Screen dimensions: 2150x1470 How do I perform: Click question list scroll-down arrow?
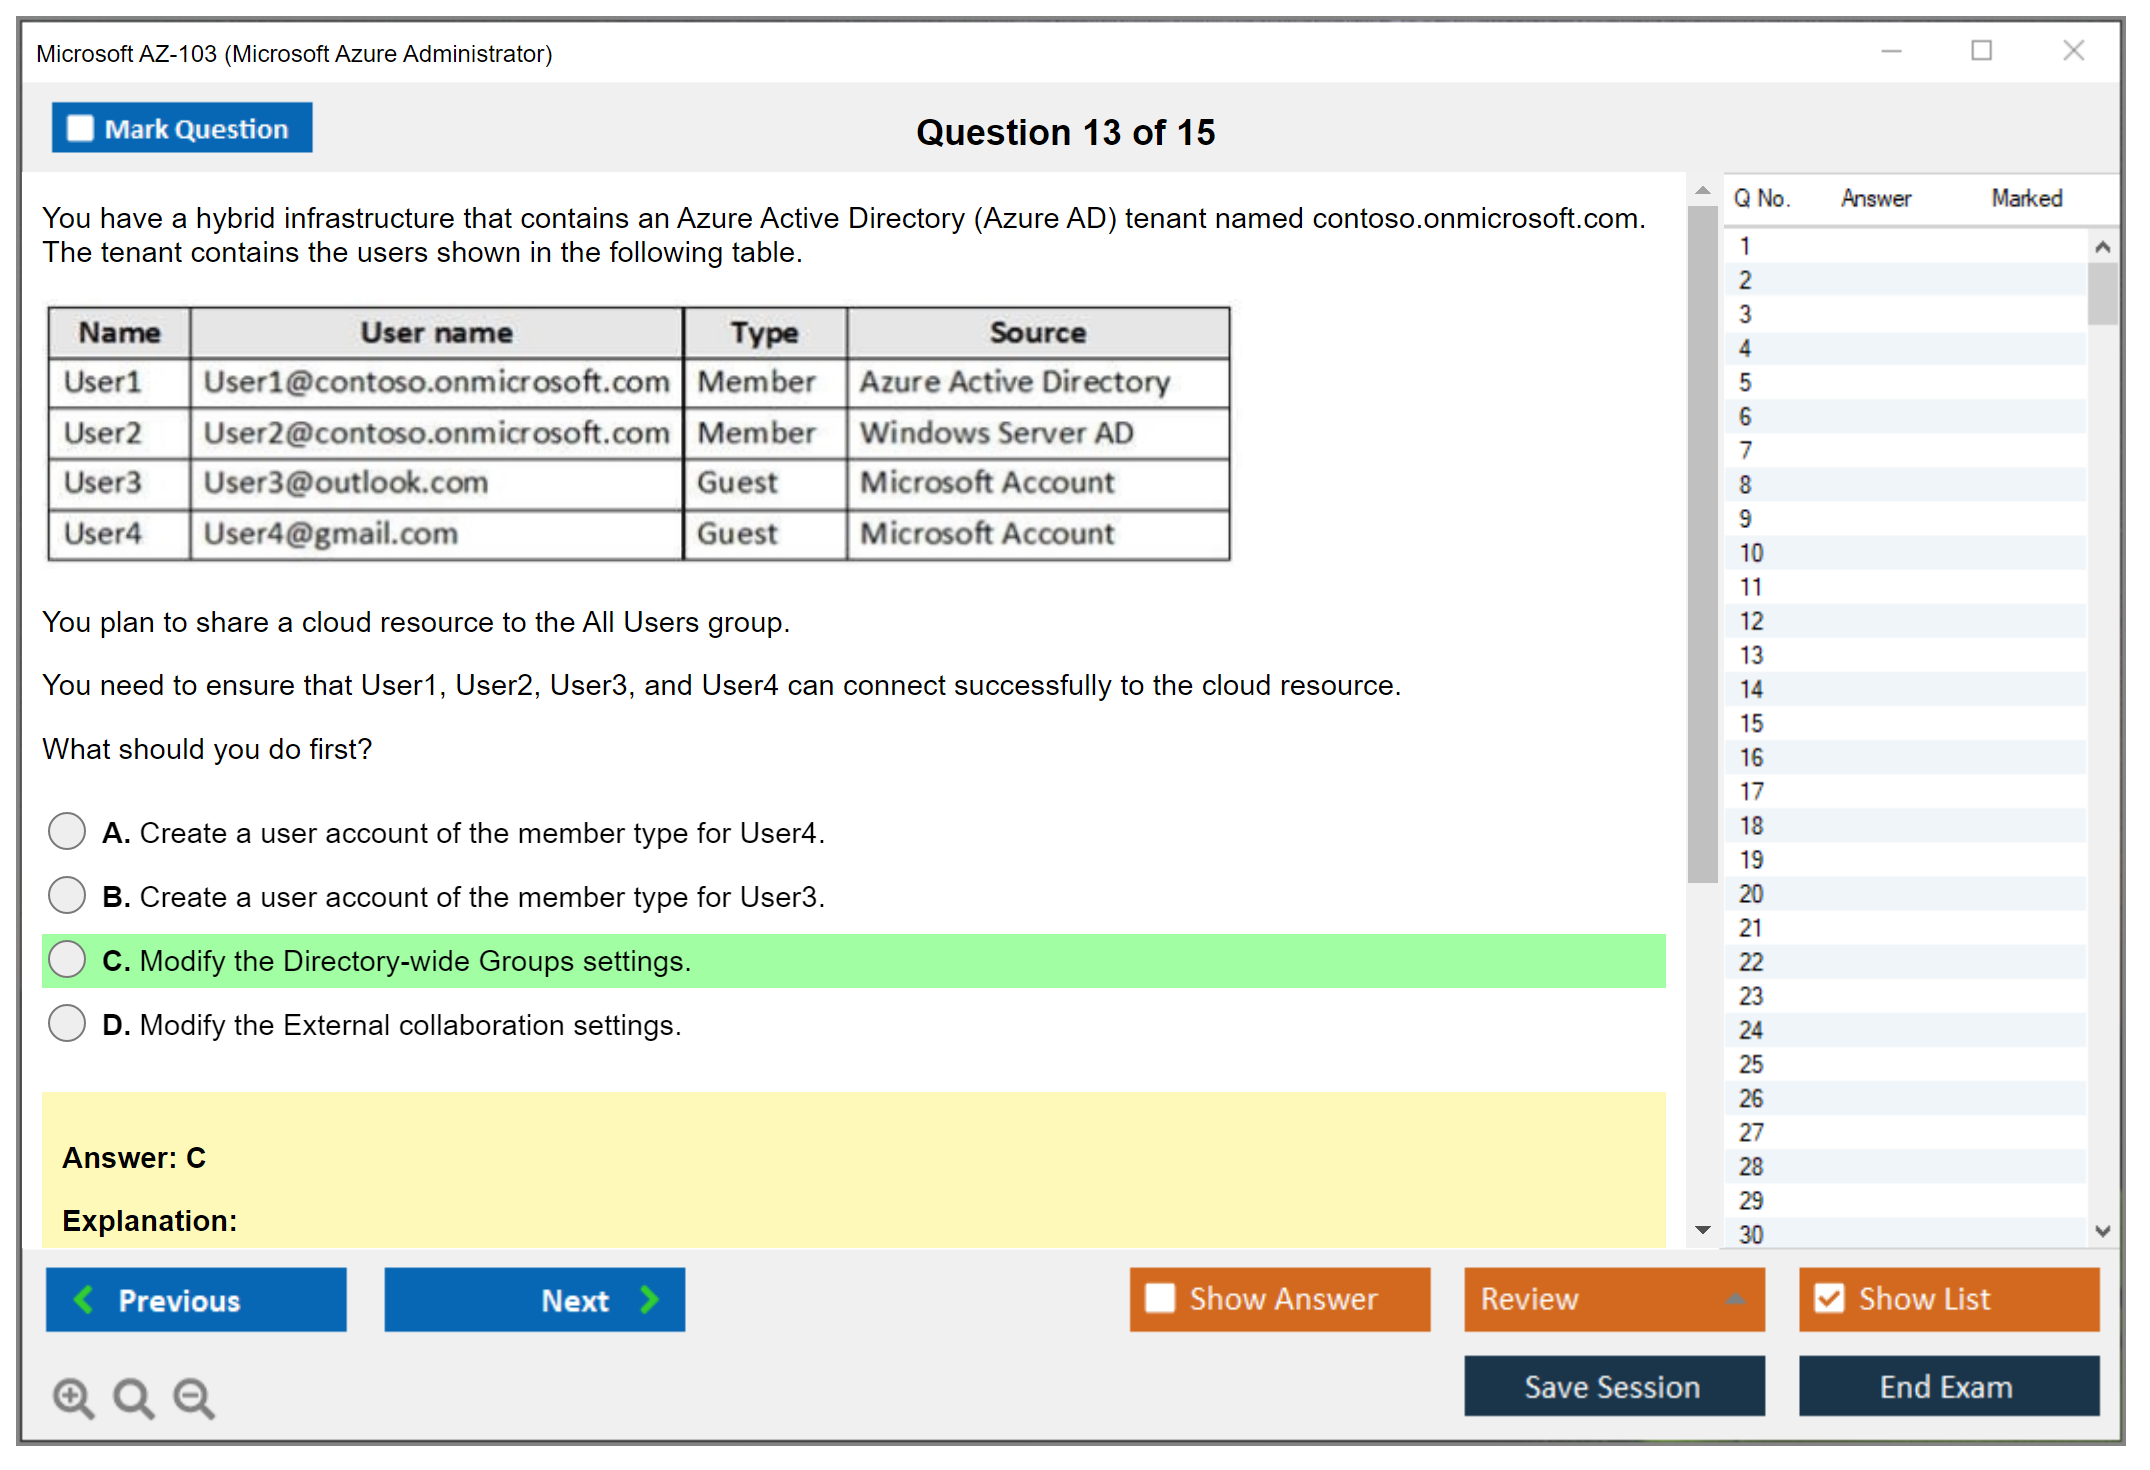(x=2102, y=1231)
